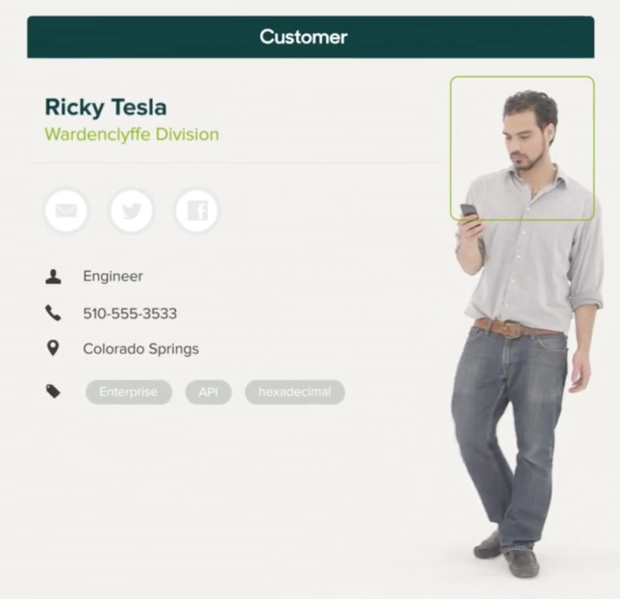This screenshot has height=599, width=620.
Task: Select the hexadecimal tag
Action: coord(295,392)
